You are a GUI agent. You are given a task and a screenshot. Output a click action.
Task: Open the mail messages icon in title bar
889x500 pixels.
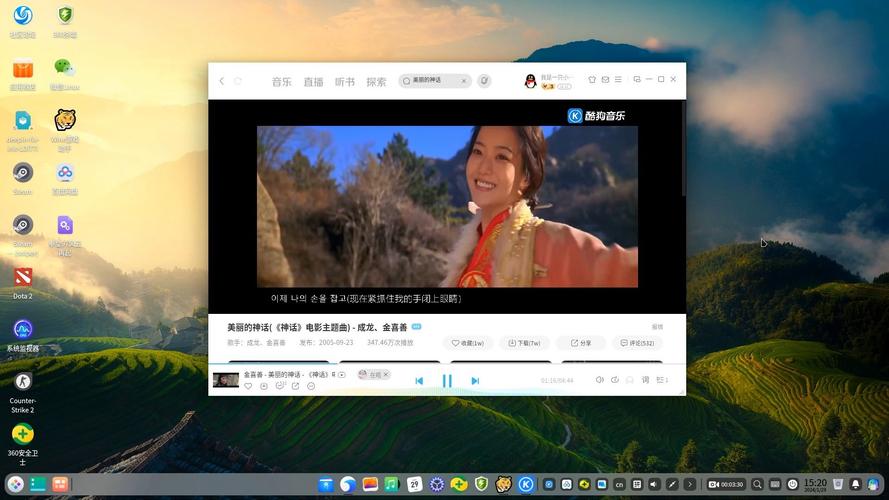605,79
